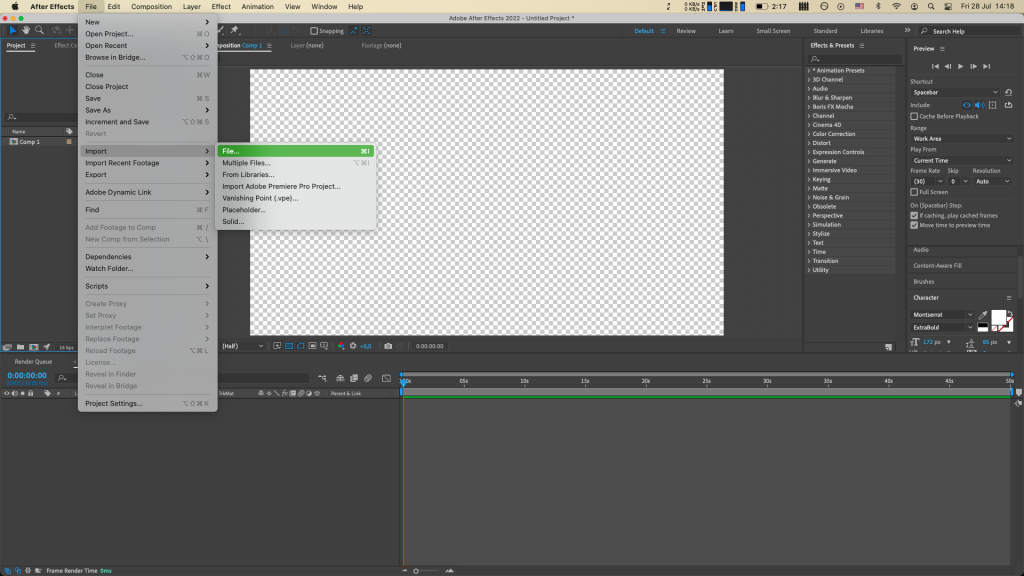Viewport: 1024px width, 576px height.
Task: Open the Composition menu in the menu bar
Action: (151, 6)
